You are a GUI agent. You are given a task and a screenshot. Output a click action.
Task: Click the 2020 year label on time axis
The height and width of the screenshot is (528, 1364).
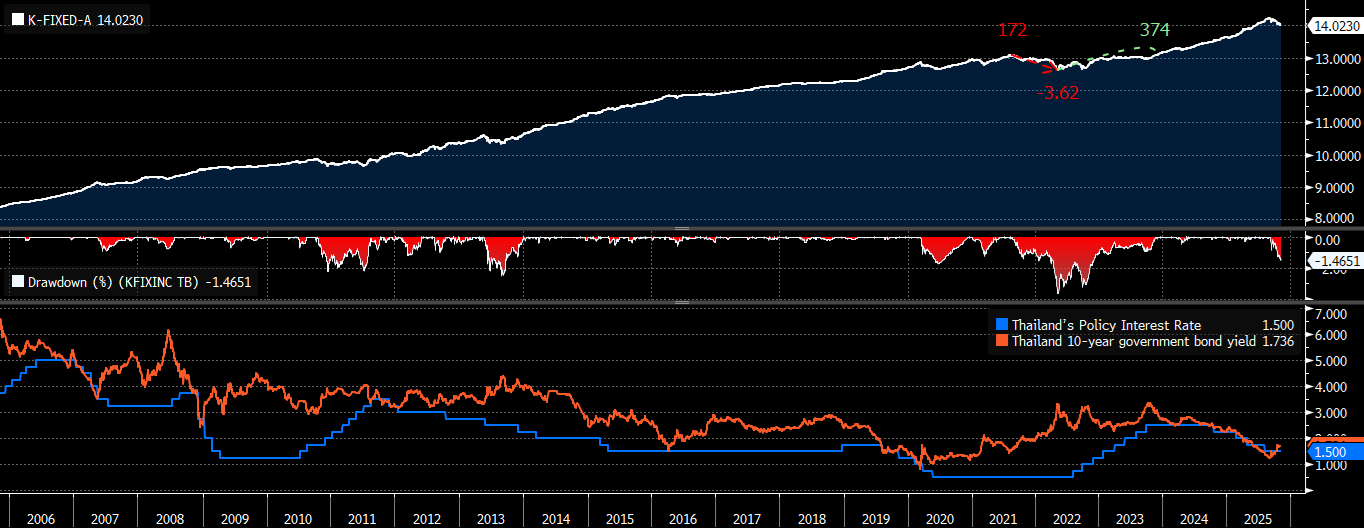point(939,520)
